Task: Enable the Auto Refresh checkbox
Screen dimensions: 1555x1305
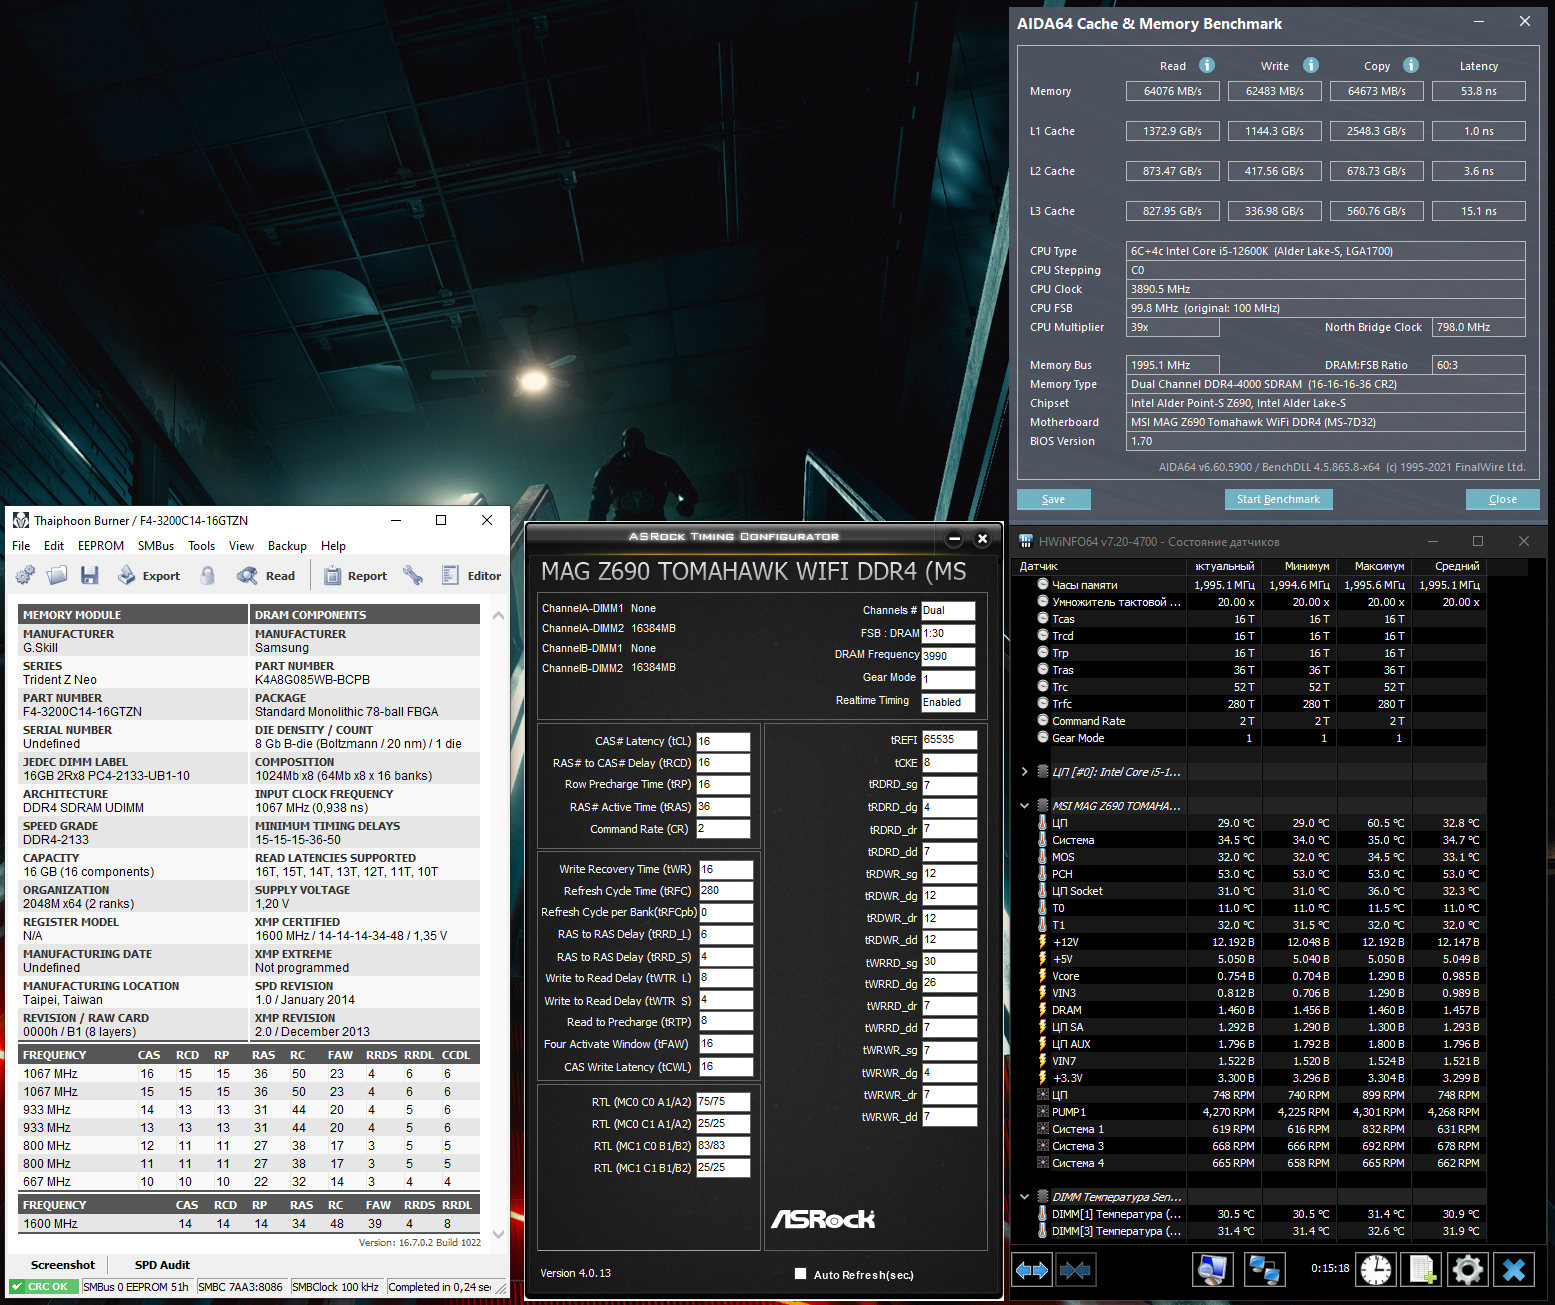Action: (800, 1274)
